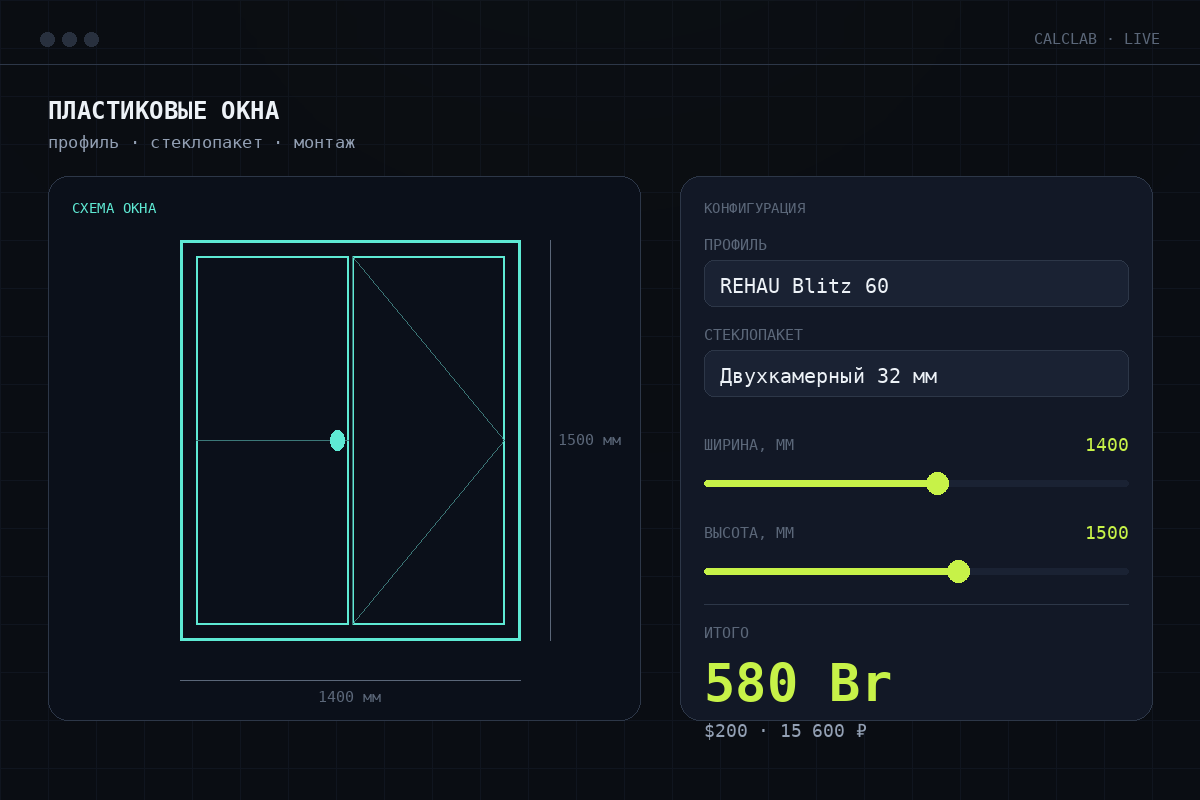
Task: Click the width value 1400 above slider
Action: point(1107,445)
